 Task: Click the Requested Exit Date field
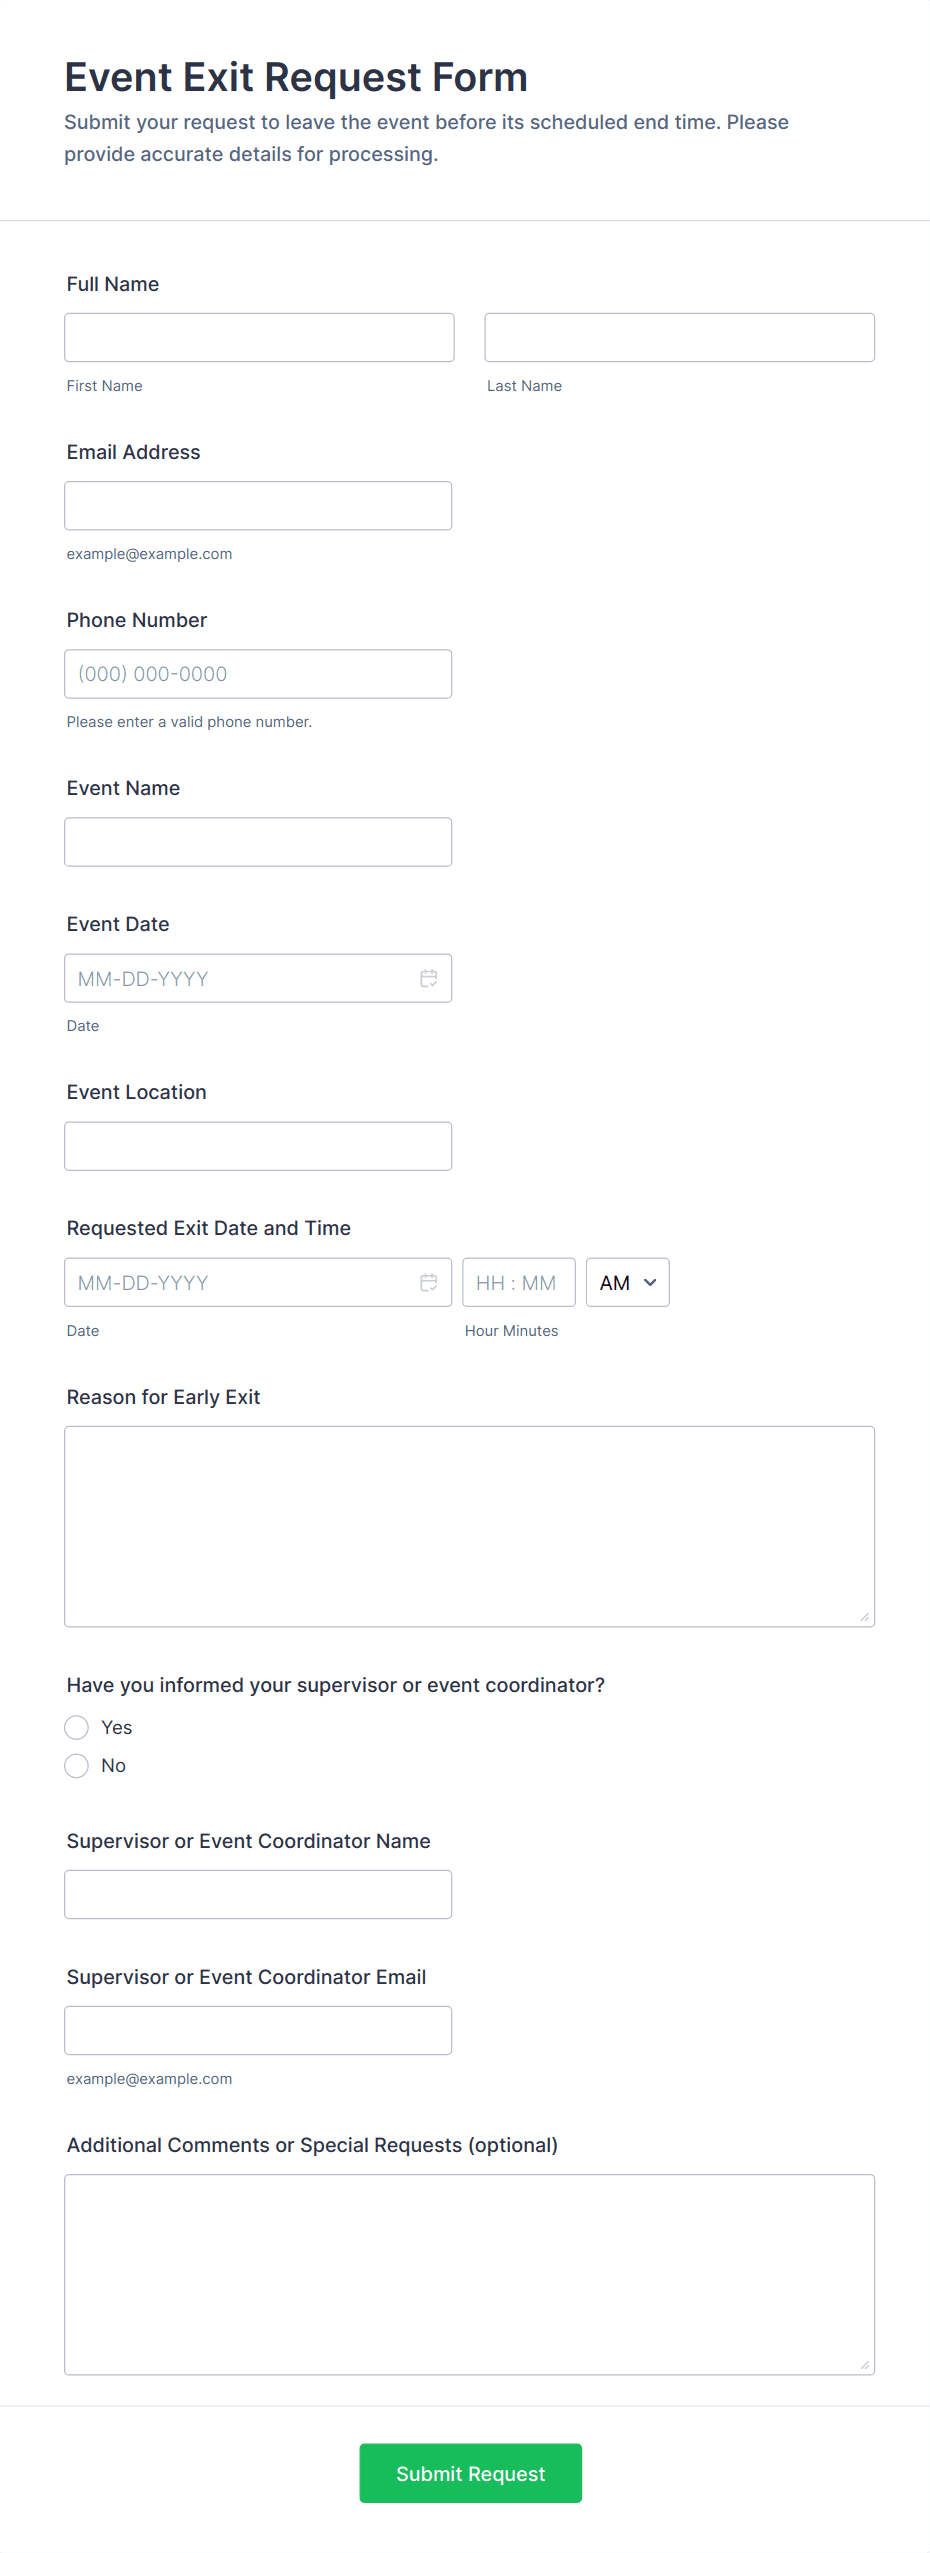(240, 1282)
